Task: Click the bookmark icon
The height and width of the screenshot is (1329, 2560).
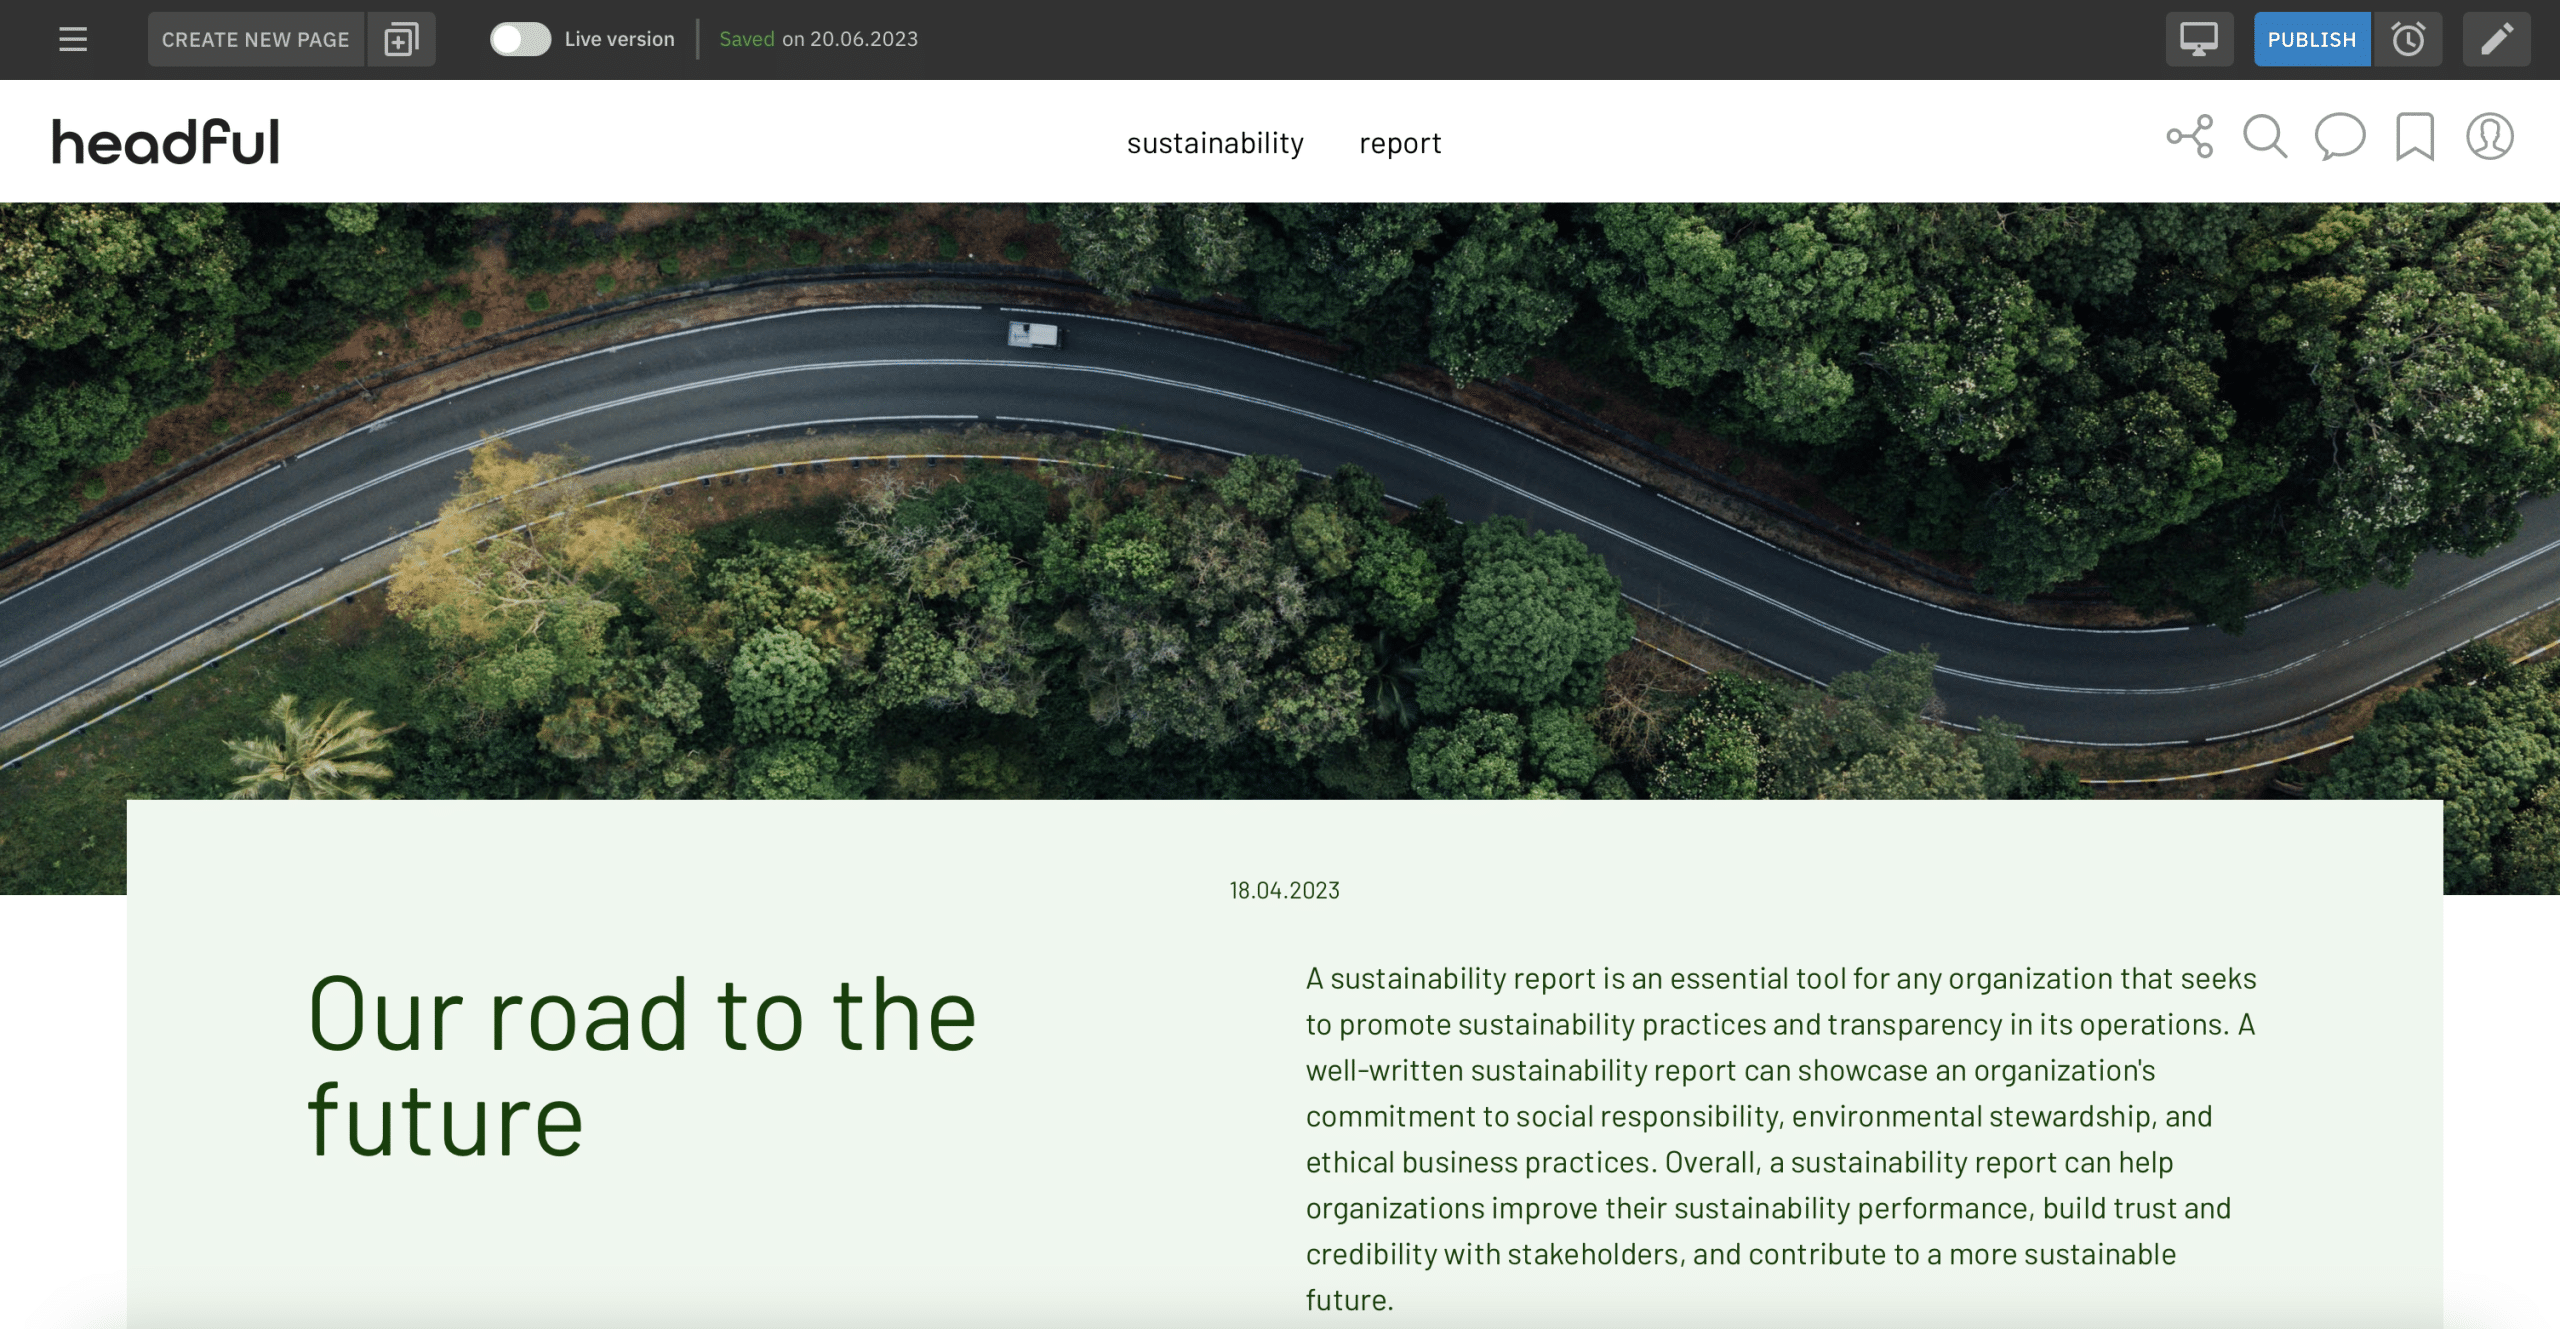Action: point(2414,137)
